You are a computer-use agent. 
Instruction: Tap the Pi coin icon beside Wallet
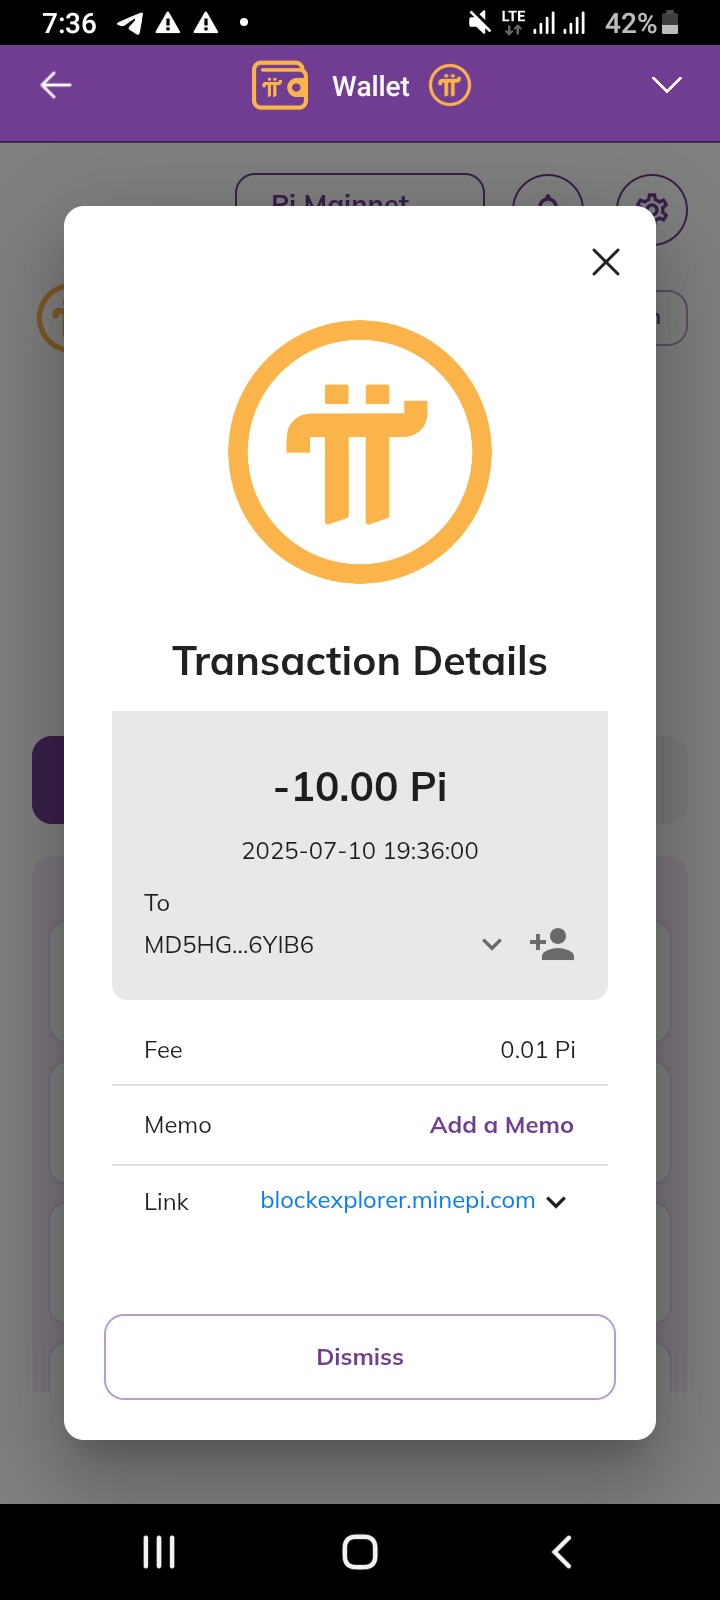(x=450, y=86)
